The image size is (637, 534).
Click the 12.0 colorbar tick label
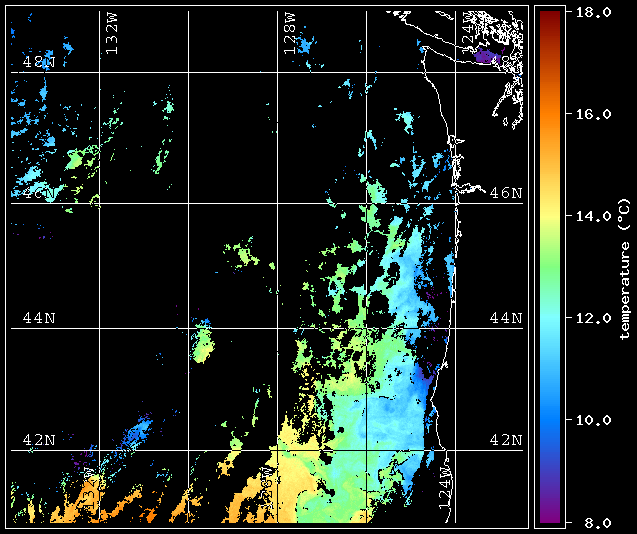coord(594,318)
